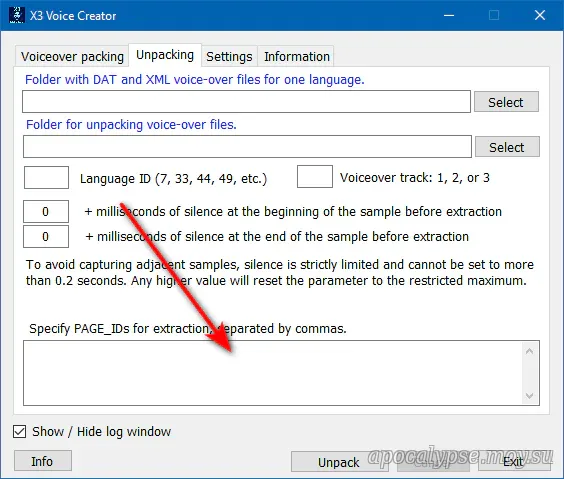
Task: Click the silence at beginning milliseconds field
Action: [46, 211]
